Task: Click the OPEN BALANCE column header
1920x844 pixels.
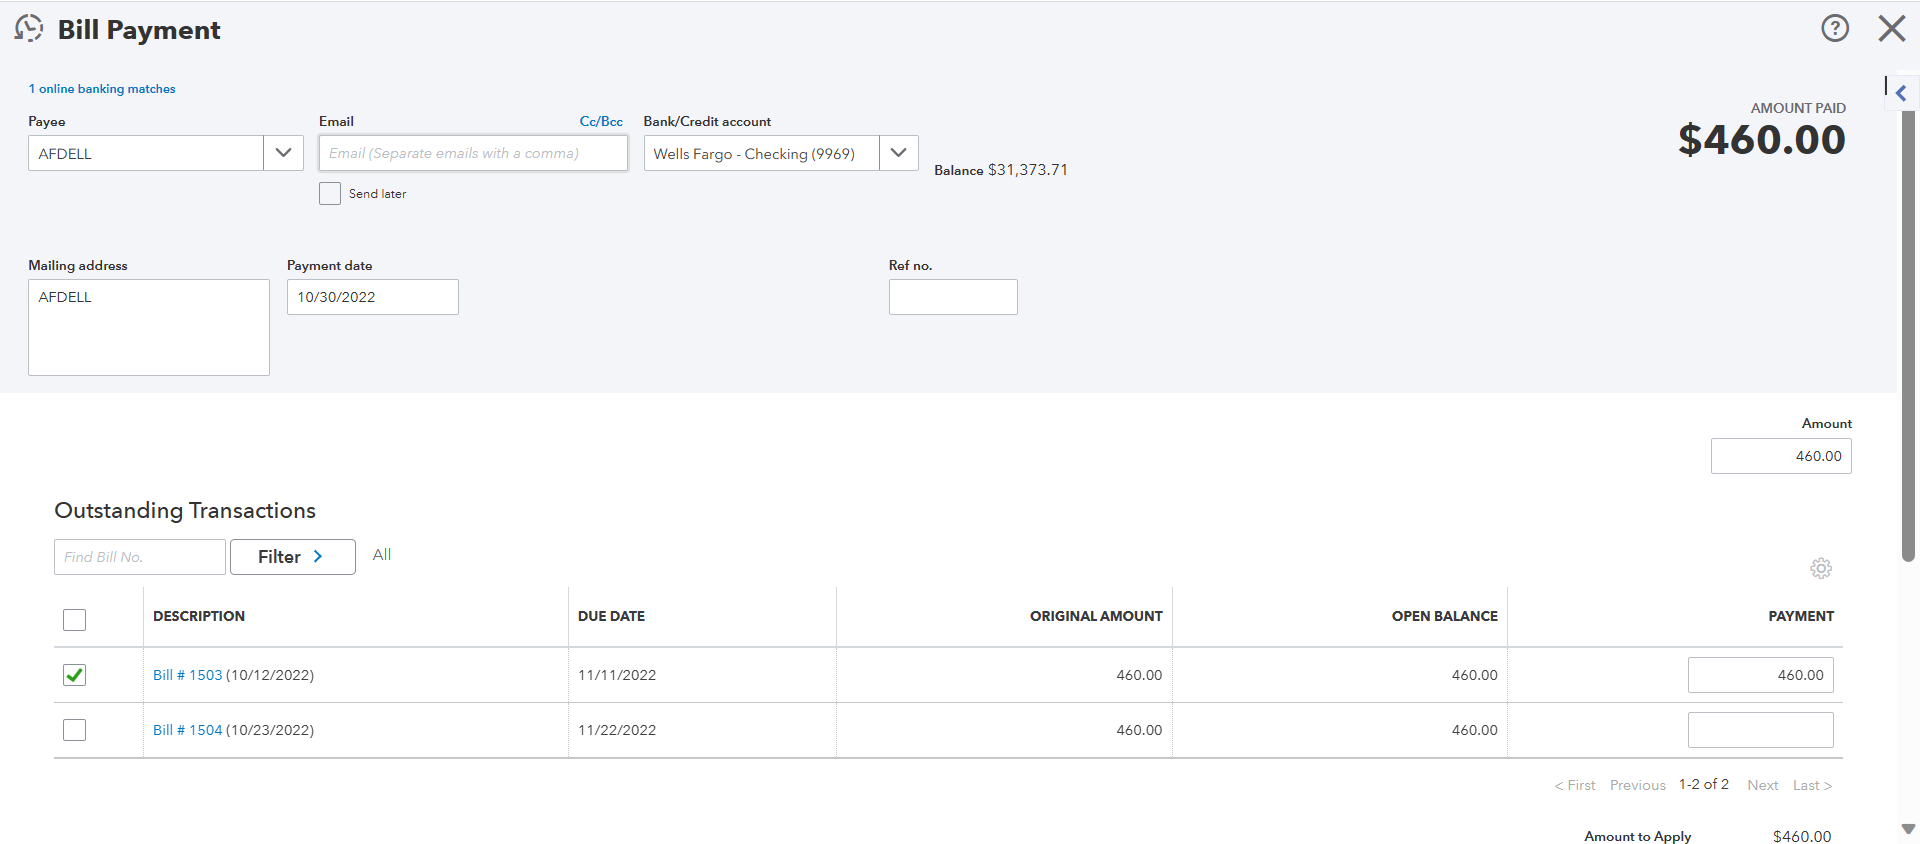Action: pos(1444,616)
